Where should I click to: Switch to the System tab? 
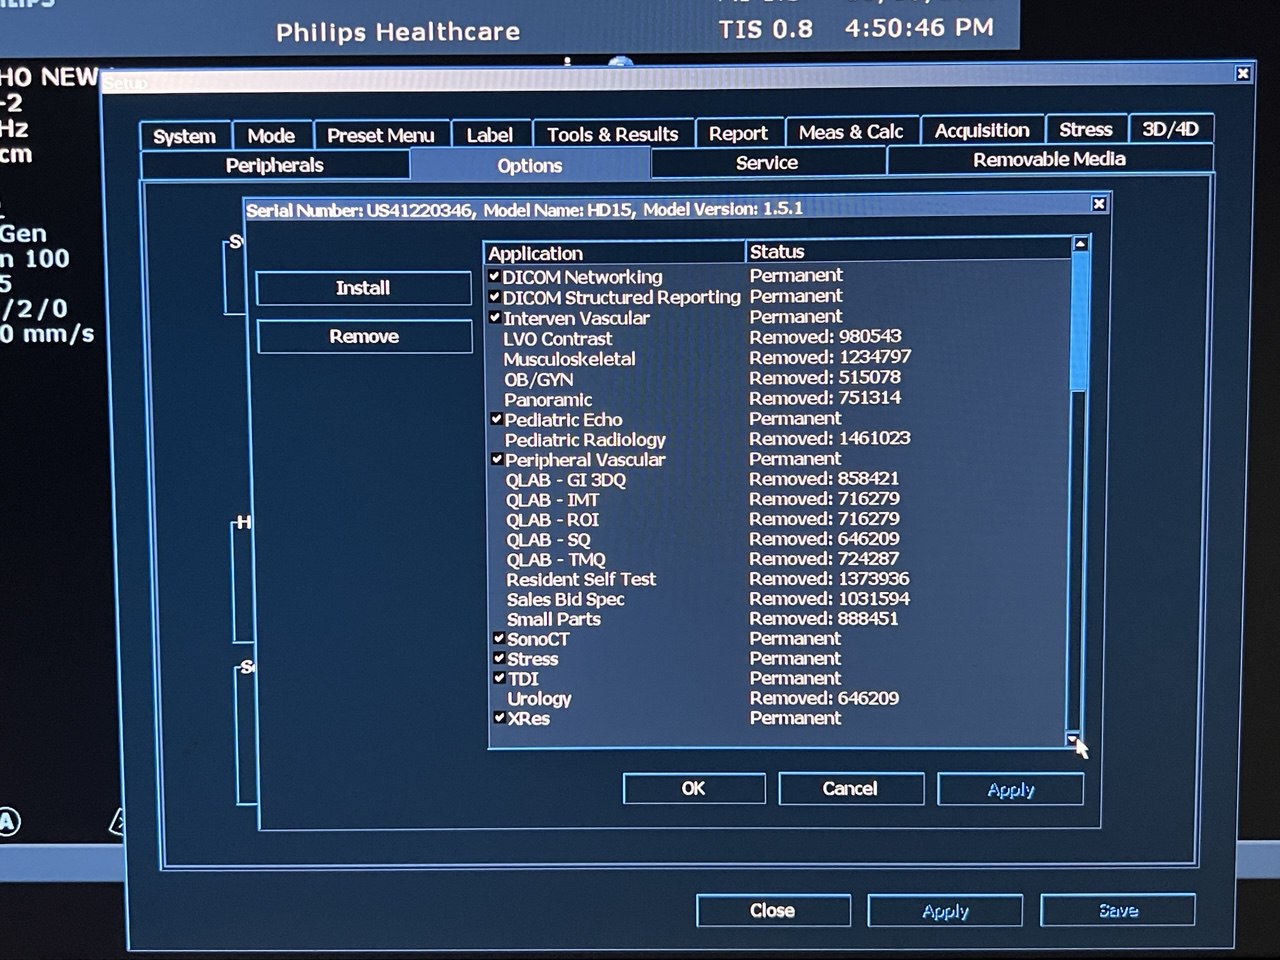[x=183, y=134]
